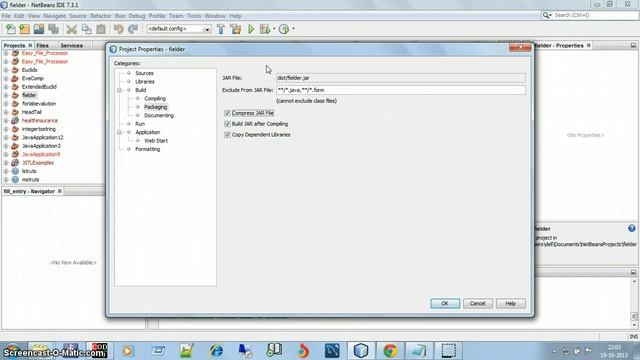Expand the HeadTail project node
The width and height of the screenshot is (640, 360).
point(6,112)
